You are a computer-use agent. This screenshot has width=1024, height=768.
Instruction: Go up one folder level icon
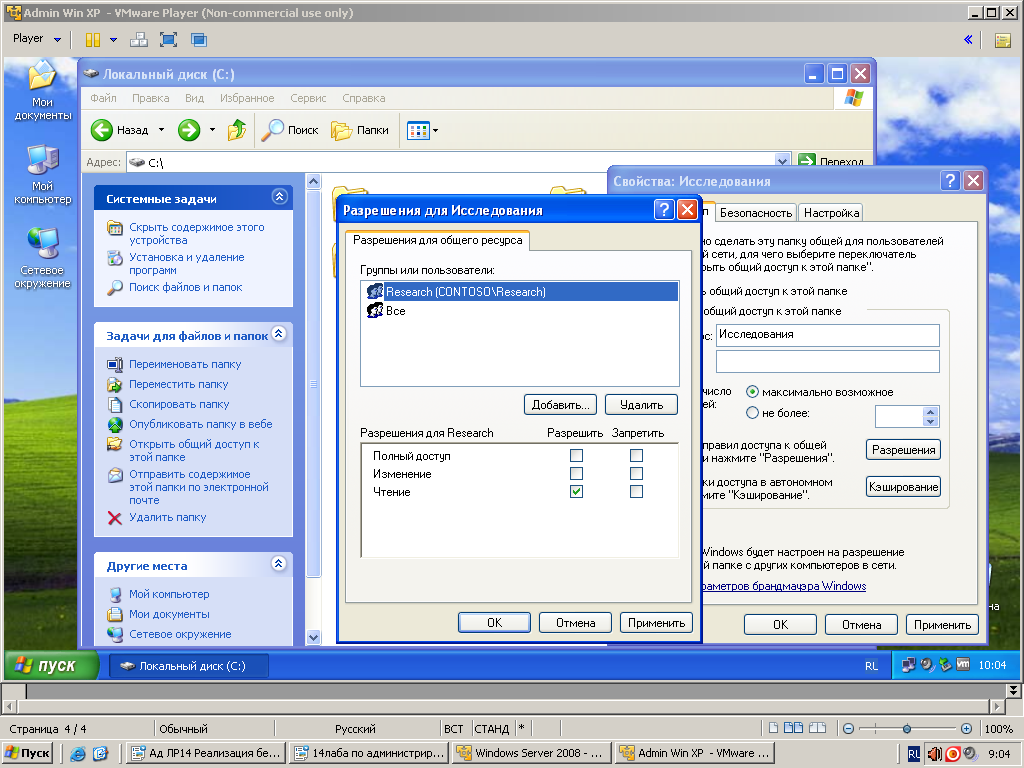[236, 130]
